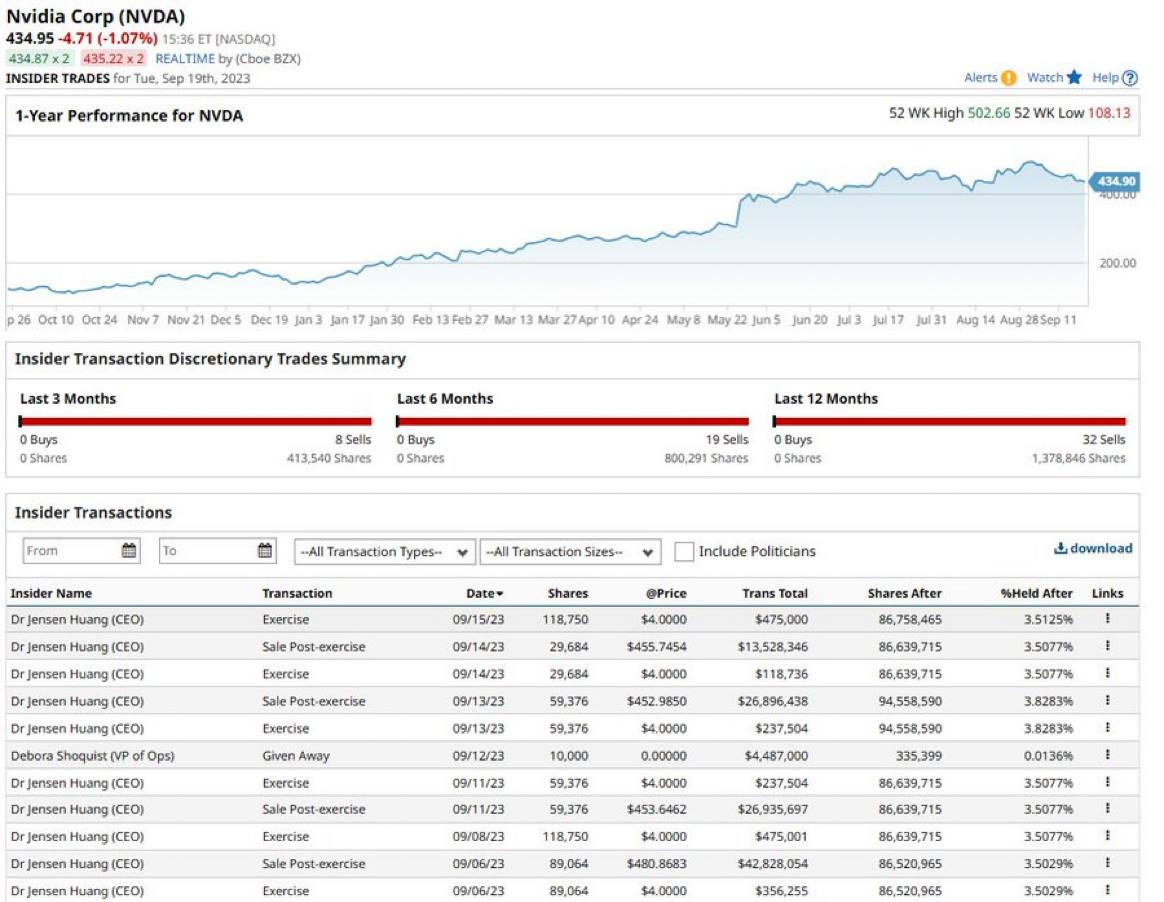This screenshot has width=1164, height=902.
Task: Enable the Include Politicians checkbox
Action: [684, 552]
